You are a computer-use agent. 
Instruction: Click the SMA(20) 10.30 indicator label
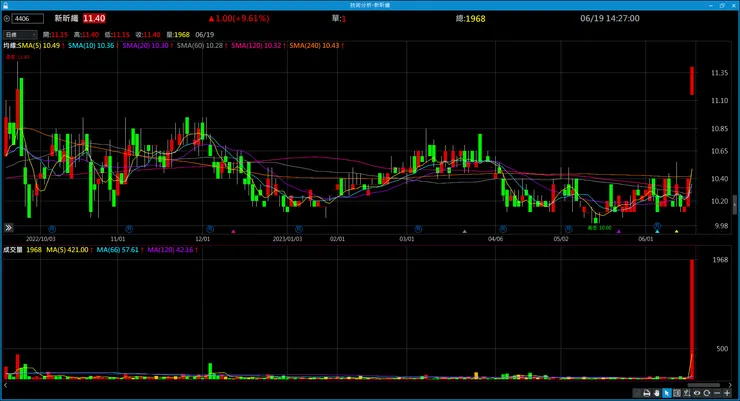(x=145, y=46)
